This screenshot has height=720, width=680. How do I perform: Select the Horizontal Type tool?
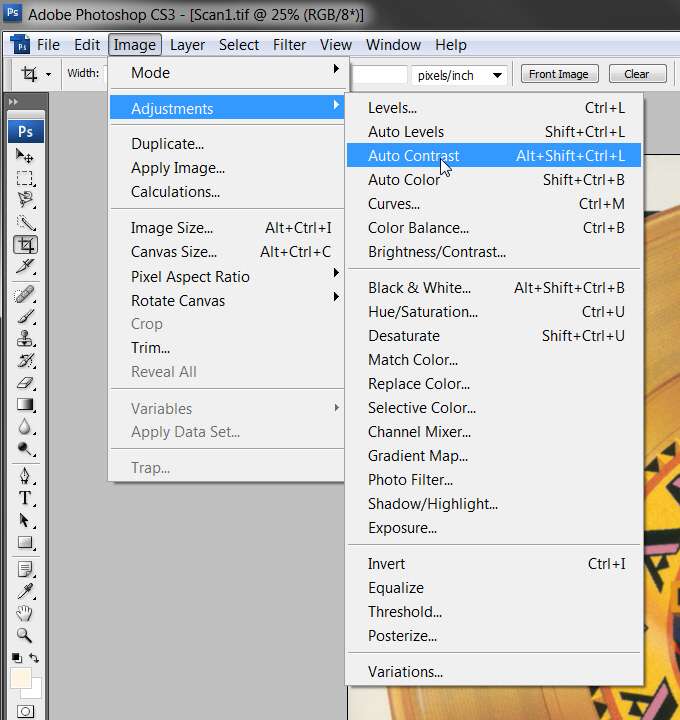(25, 498)
